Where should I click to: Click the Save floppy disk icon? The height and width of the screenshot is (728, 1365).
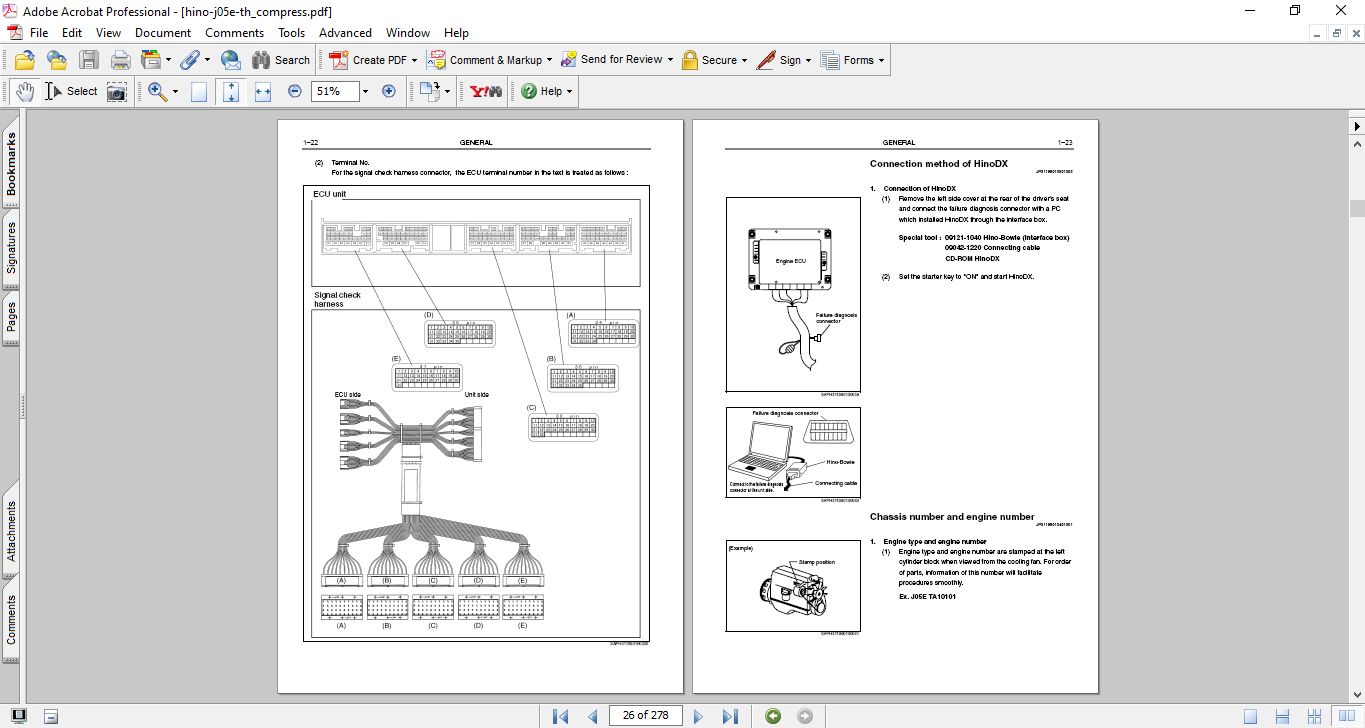[x=88, y=60]
